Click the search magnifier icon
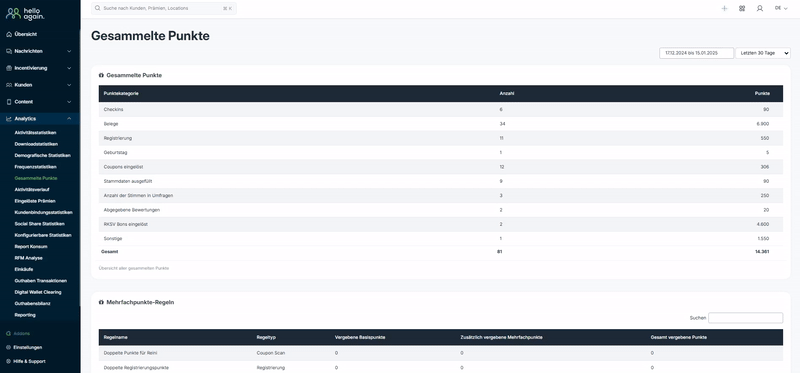The height and width of the screenshot is (373, 800). click(97, 8)
